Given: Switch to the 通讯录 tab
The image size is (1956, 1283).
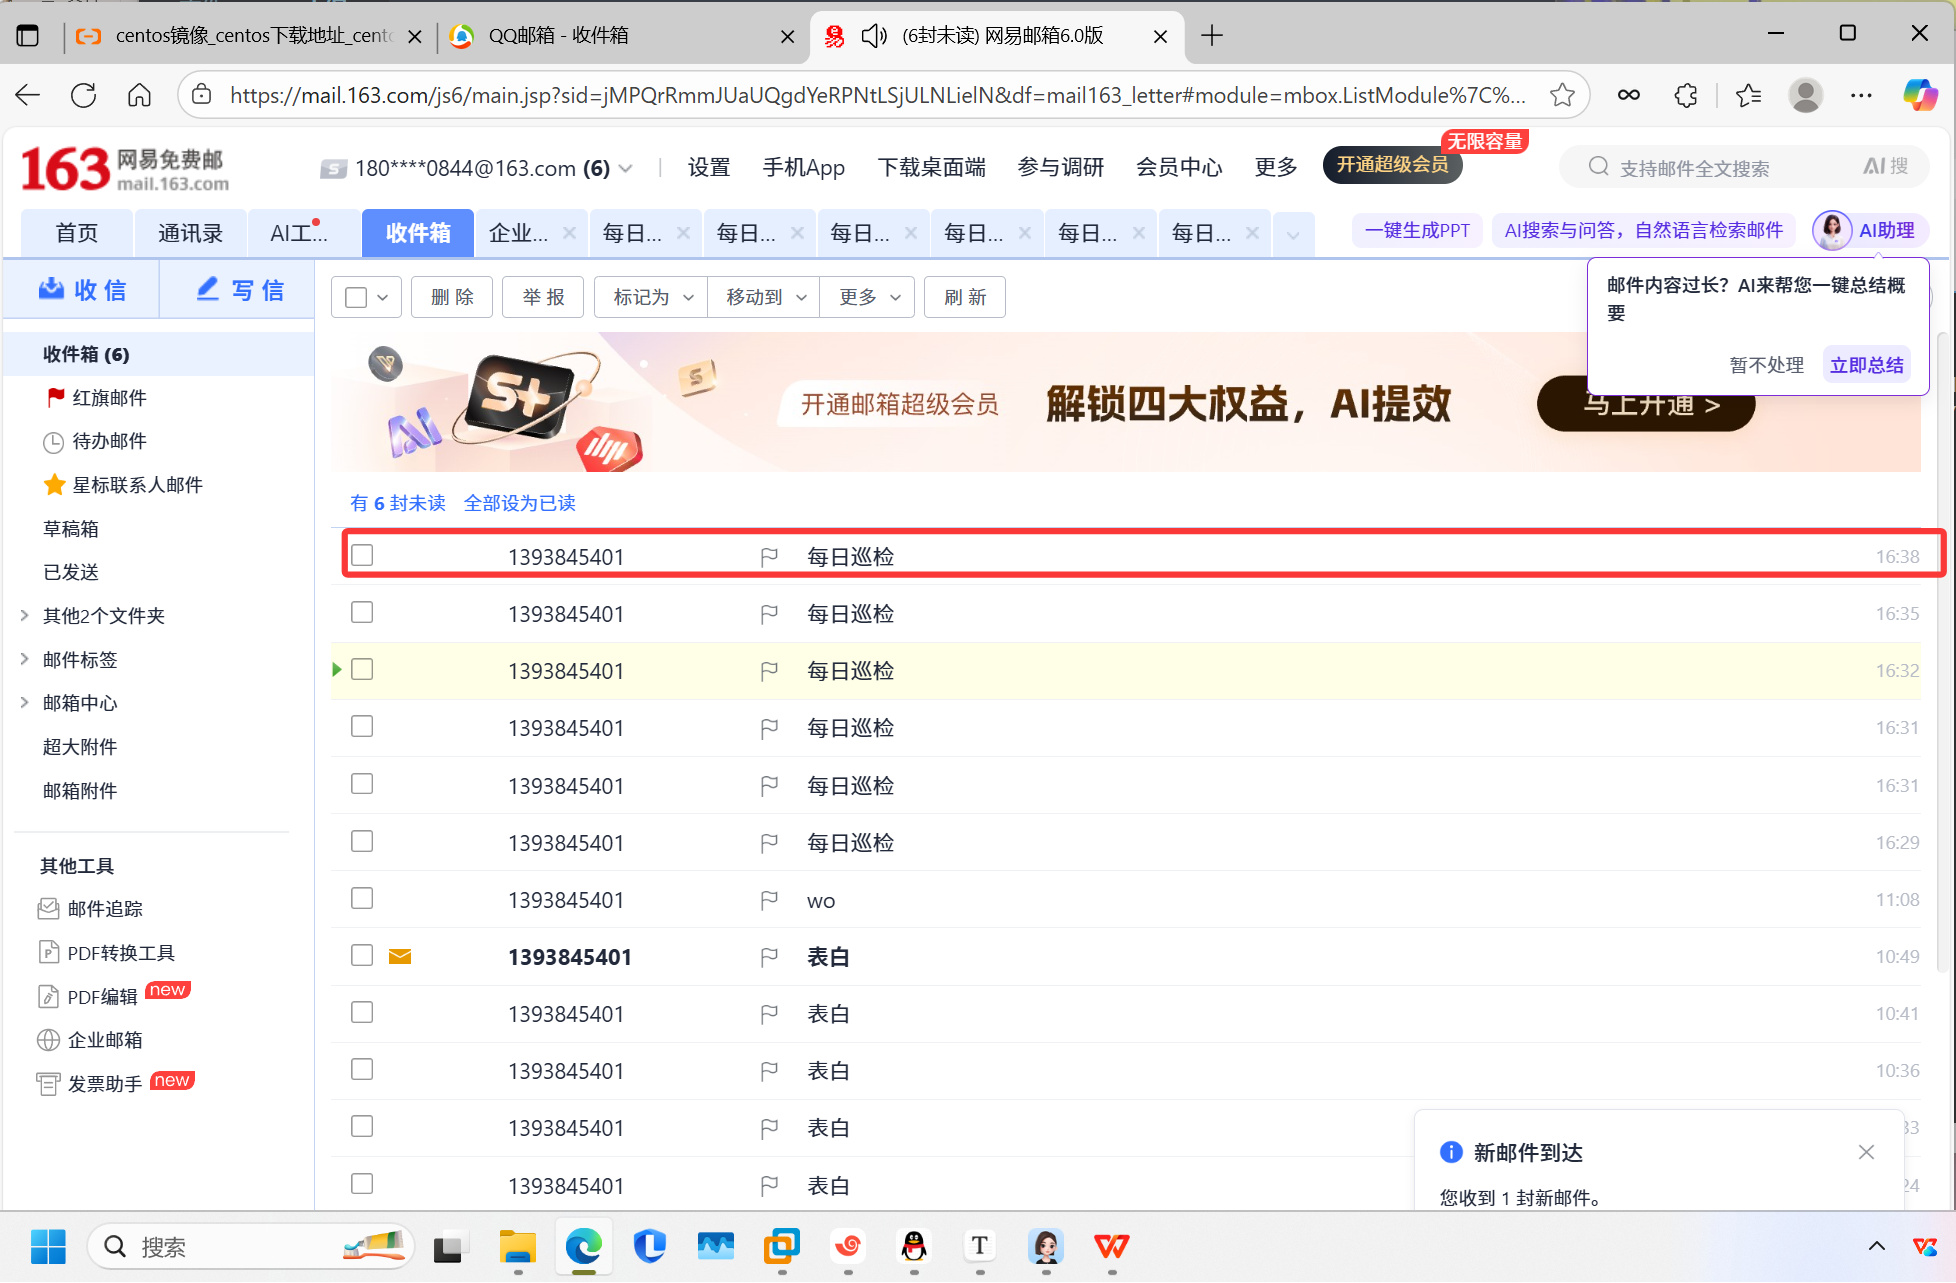Looking at the screenshot, I should coord(190,233).
